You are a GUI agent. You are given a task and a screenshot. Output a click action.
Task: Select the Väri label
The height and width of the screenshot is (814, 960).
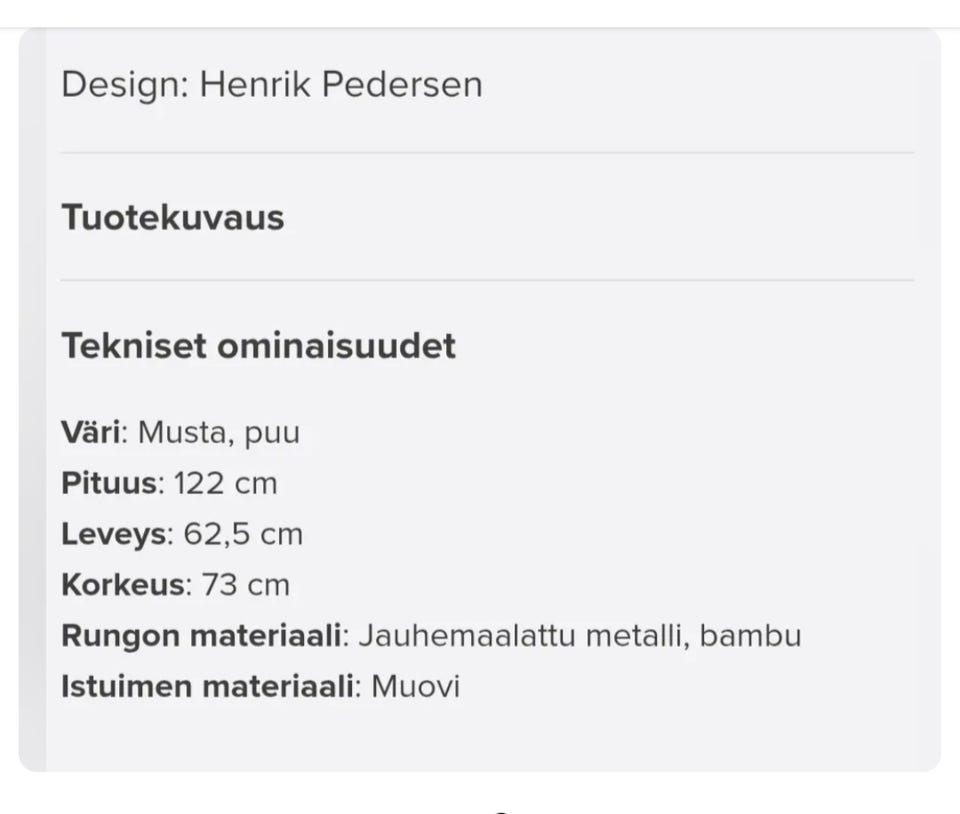[x=93, y=433]
